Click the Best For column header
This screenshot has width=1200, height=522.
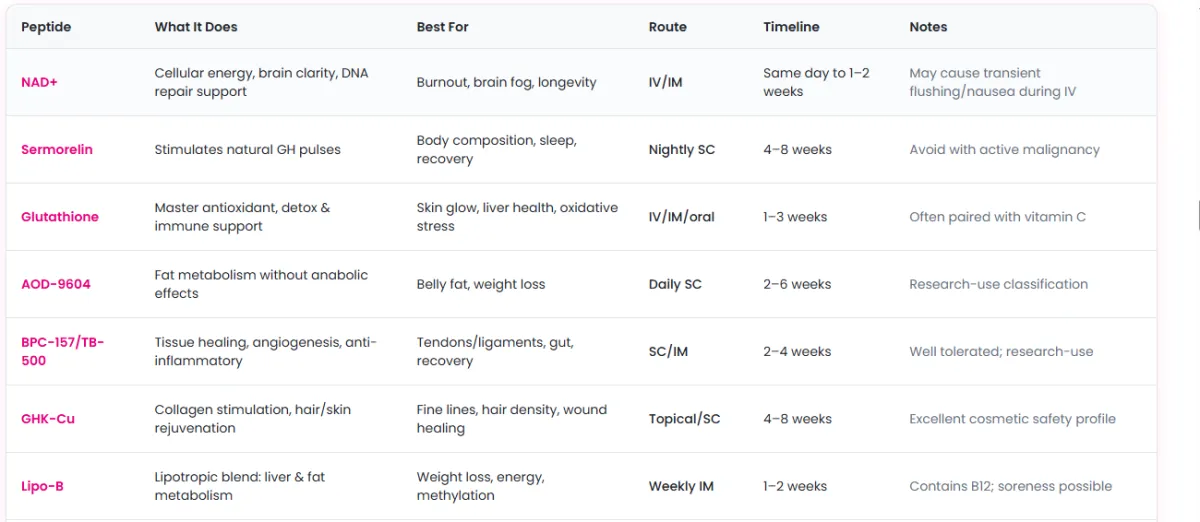tap(443, 27)
